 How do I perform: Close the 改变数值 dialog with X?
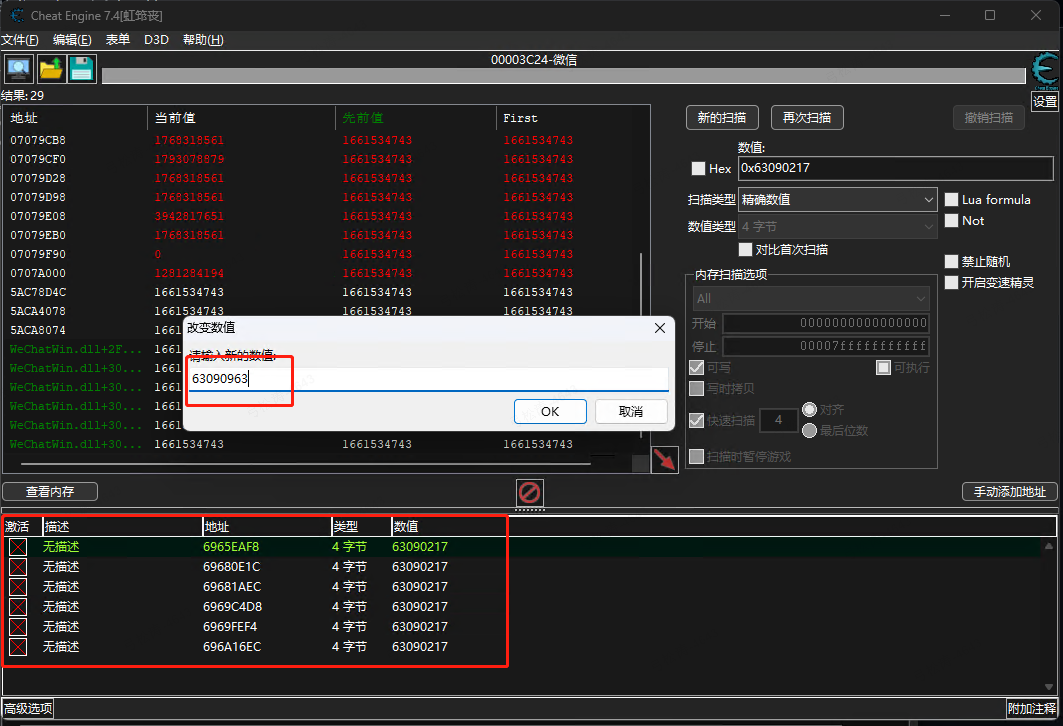[x=660, y=328]
